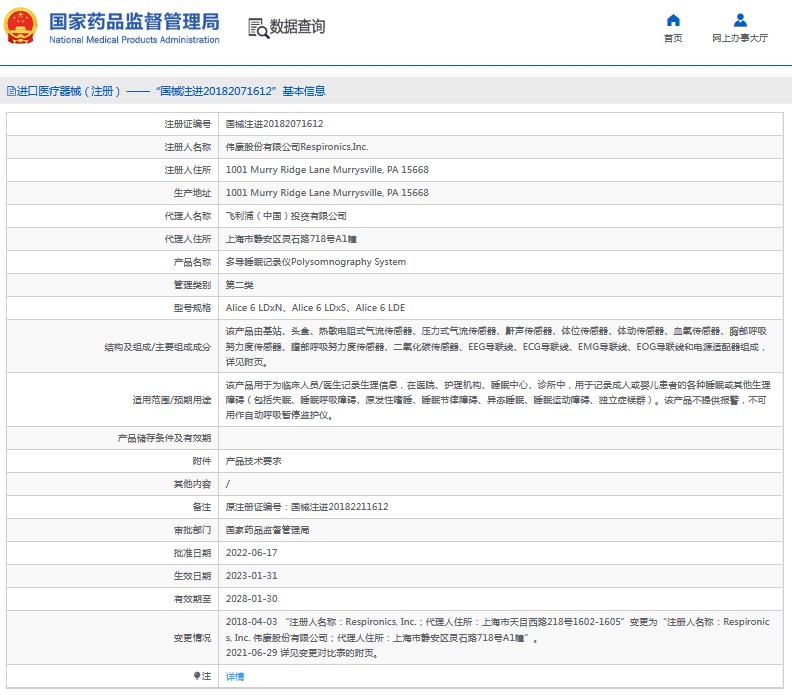Click the 产品技术要求 attachment entry

253,461
